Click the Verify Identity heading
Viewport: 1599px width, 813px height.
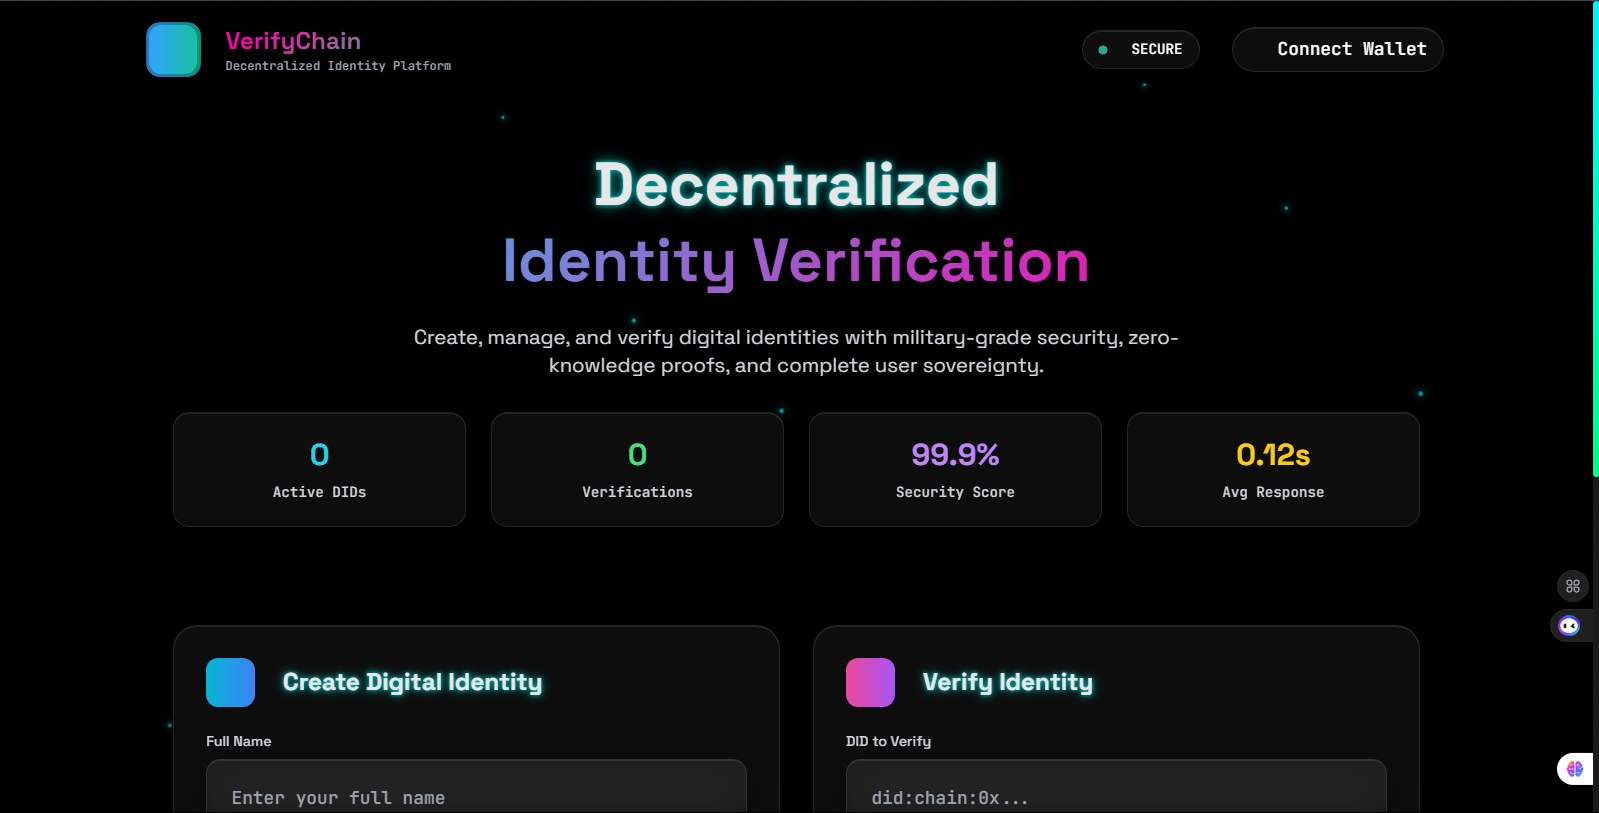click(x=1007, y=682)
